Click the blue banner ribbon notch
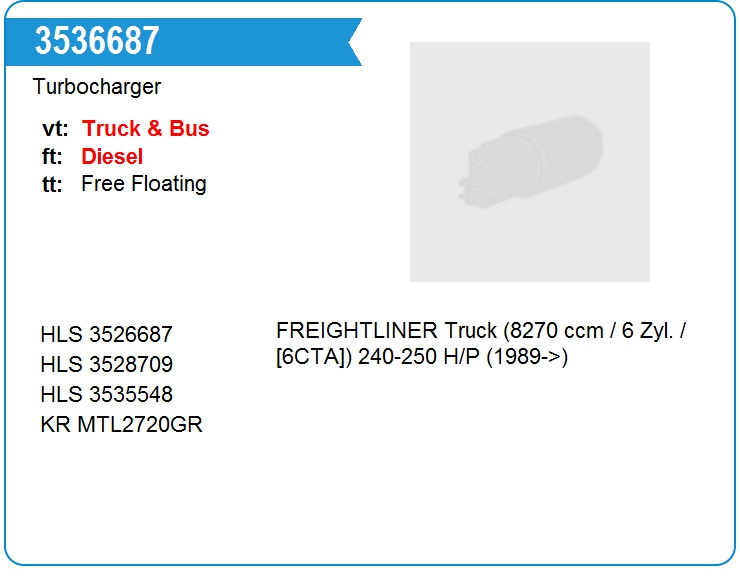 click(355, 42)
